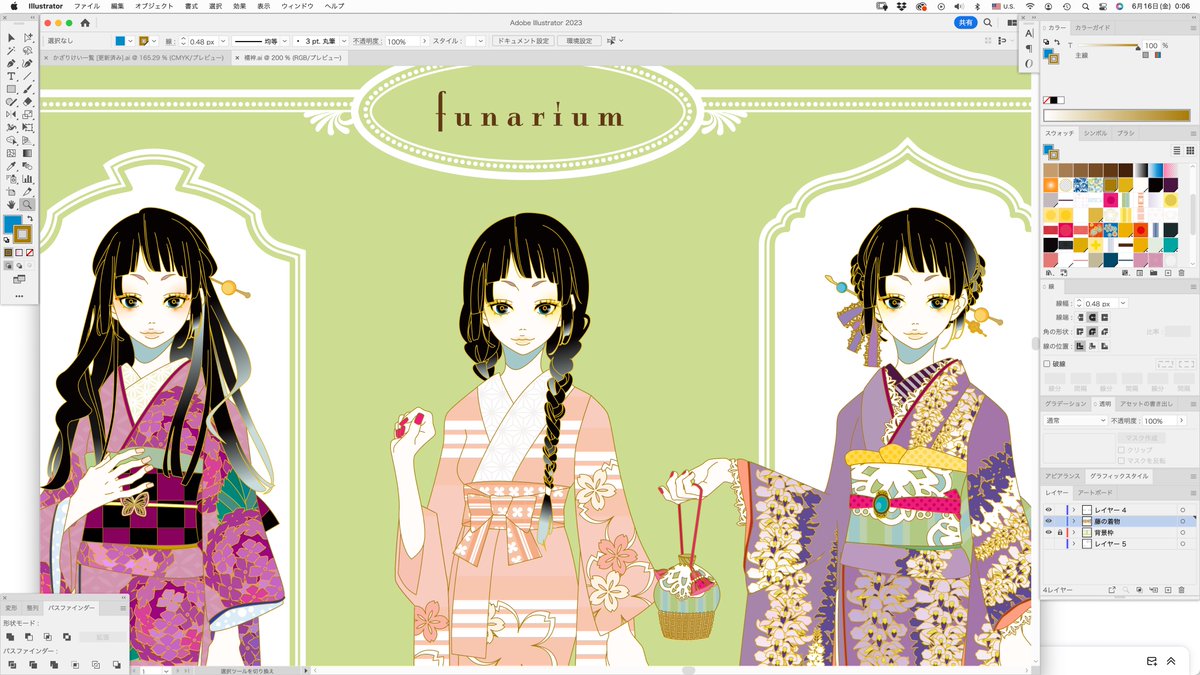This screenshot has width=1200, height=675.
Task: Switch to アートボード panel tab
Action: (x=1094, y=493)
